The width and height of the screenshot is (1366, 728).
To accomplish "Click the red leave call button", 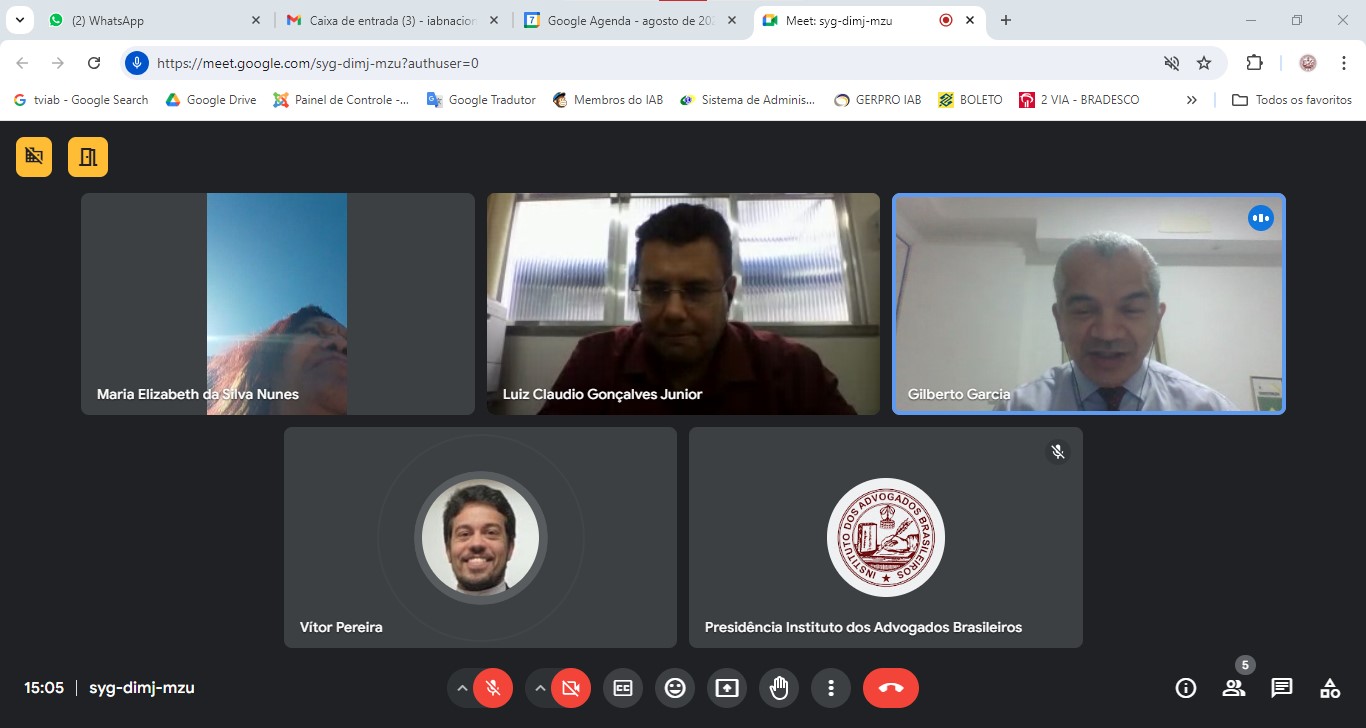I will (890, 688).
